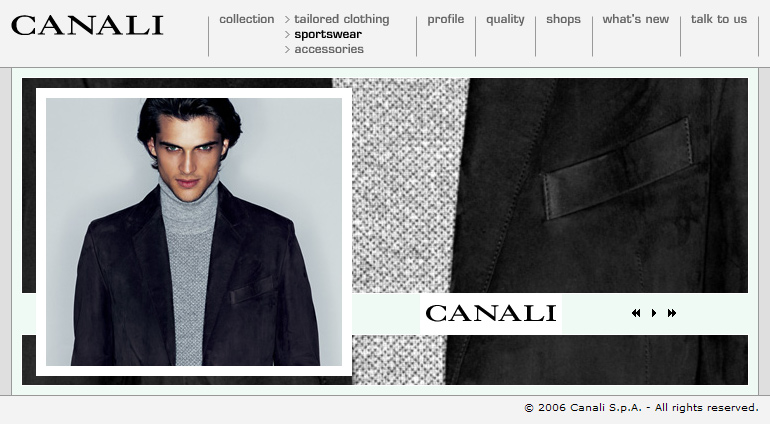Screen dimensions: 770x424
Task: Click the model photo in suede jacket
Action: point(194,232)
